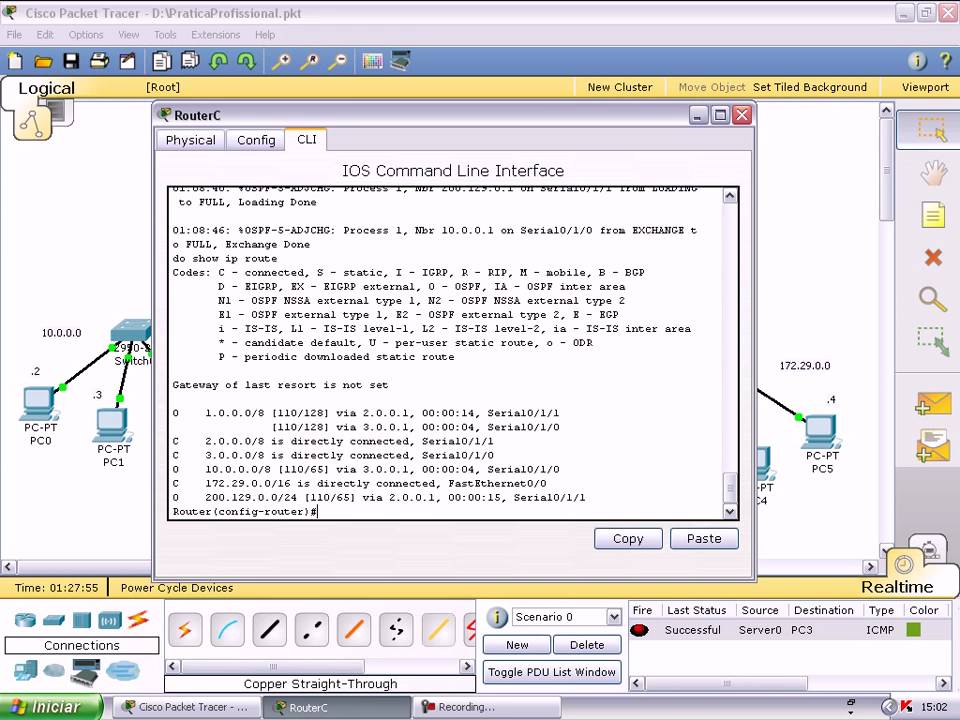Screen dimensions: 960x720
Task: Click the Copy documents toolbar icon
Action: tap(162, 61)
